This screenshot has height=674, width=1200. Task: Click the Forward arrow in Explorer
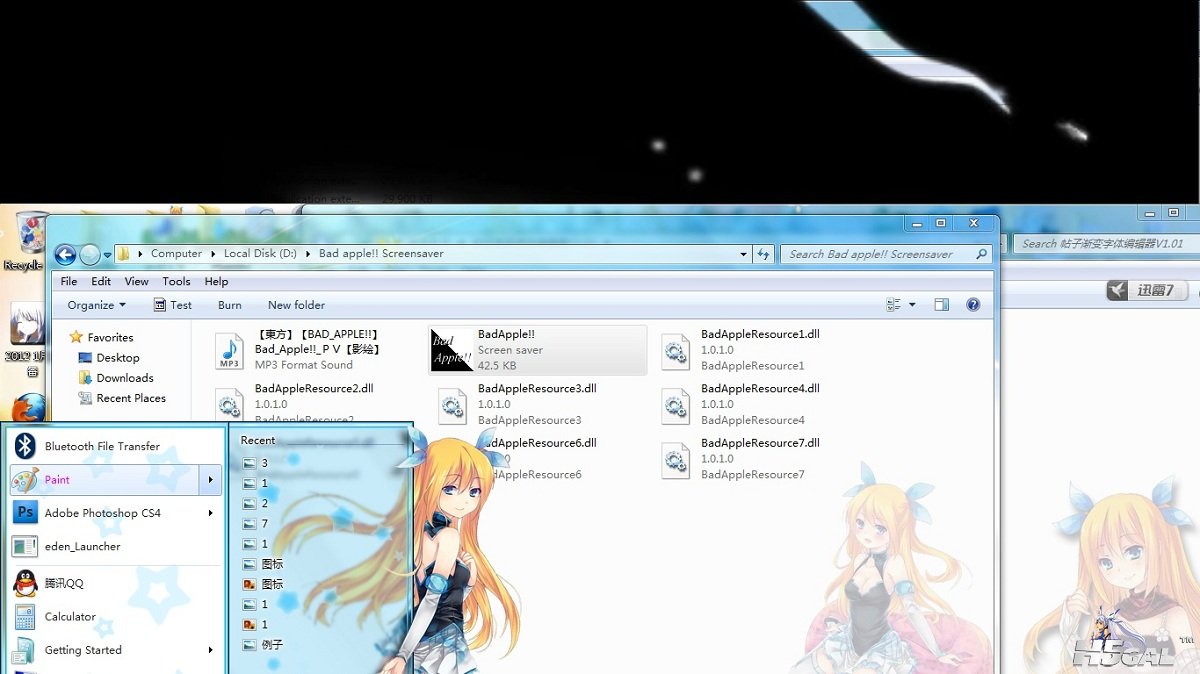tap(90, 254)
